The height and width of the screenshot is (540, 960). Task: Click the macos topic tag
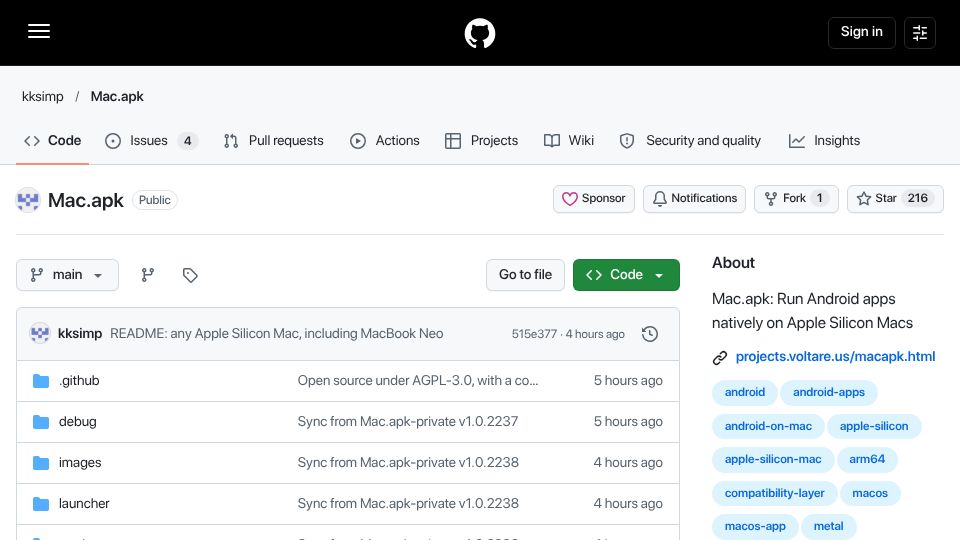coord(870,493)
